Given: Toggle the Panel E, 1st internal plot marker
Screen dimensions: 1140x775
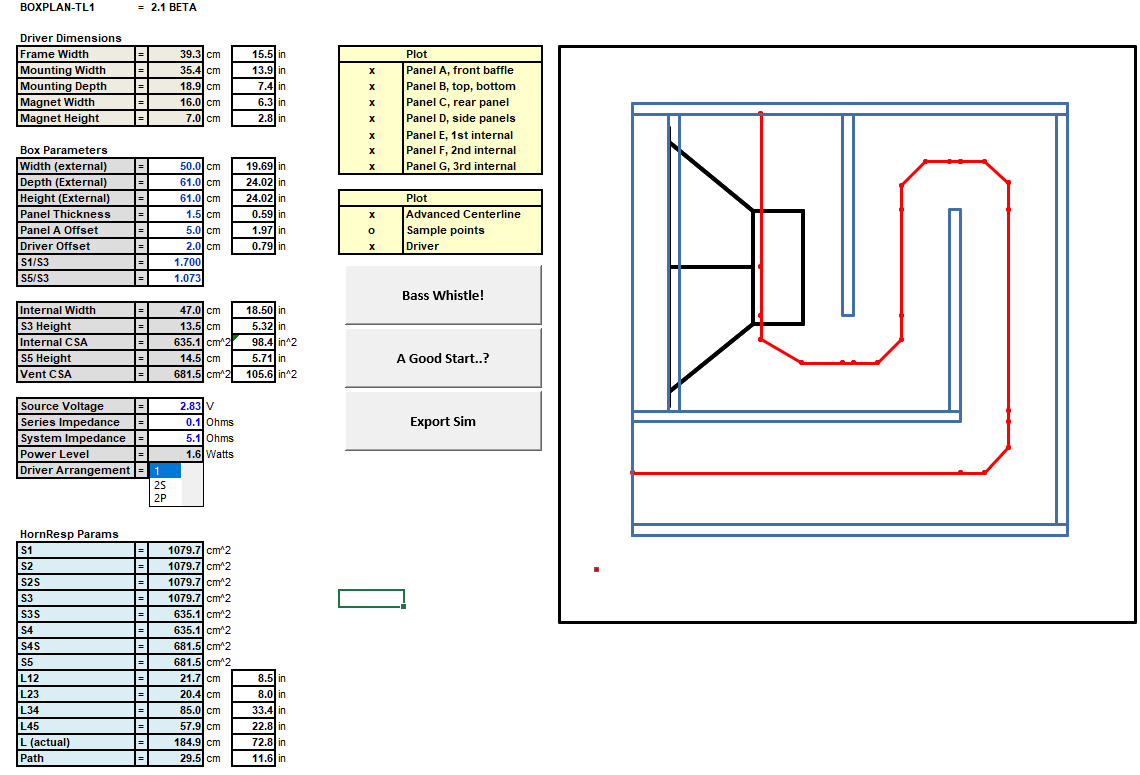Looking at the screenshot, I should tap(372, 135).
